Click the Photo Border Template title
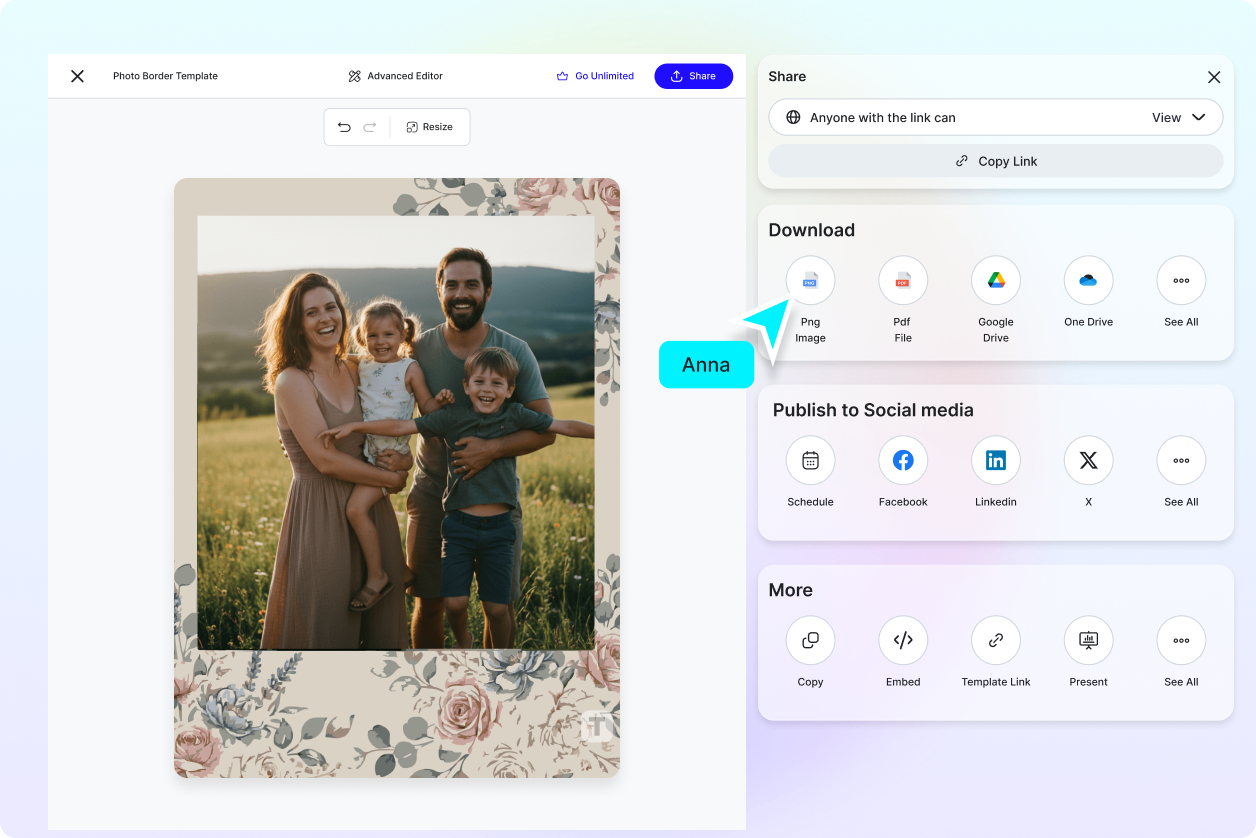 (x=165, y=76)
